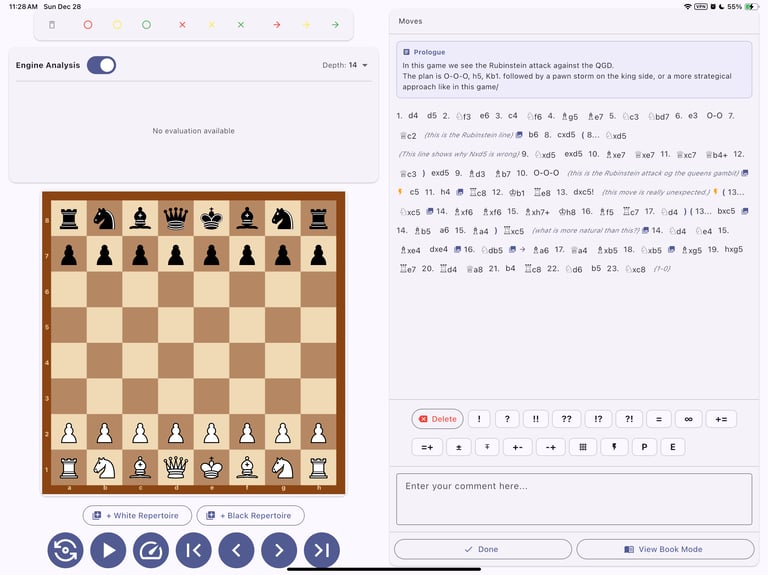Select the move Nbd7 in the move list

658,116
